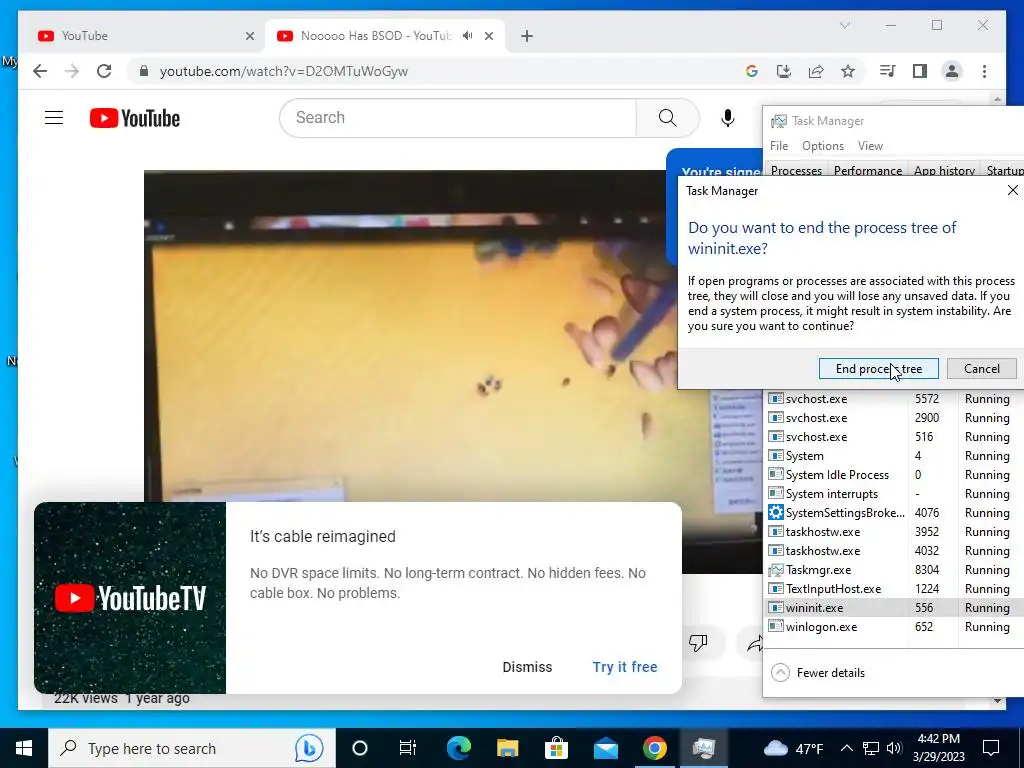Click the Bing icon in the taskbar search box
This screenshot has height=768, width=1024.
click(x=309, y=748)
